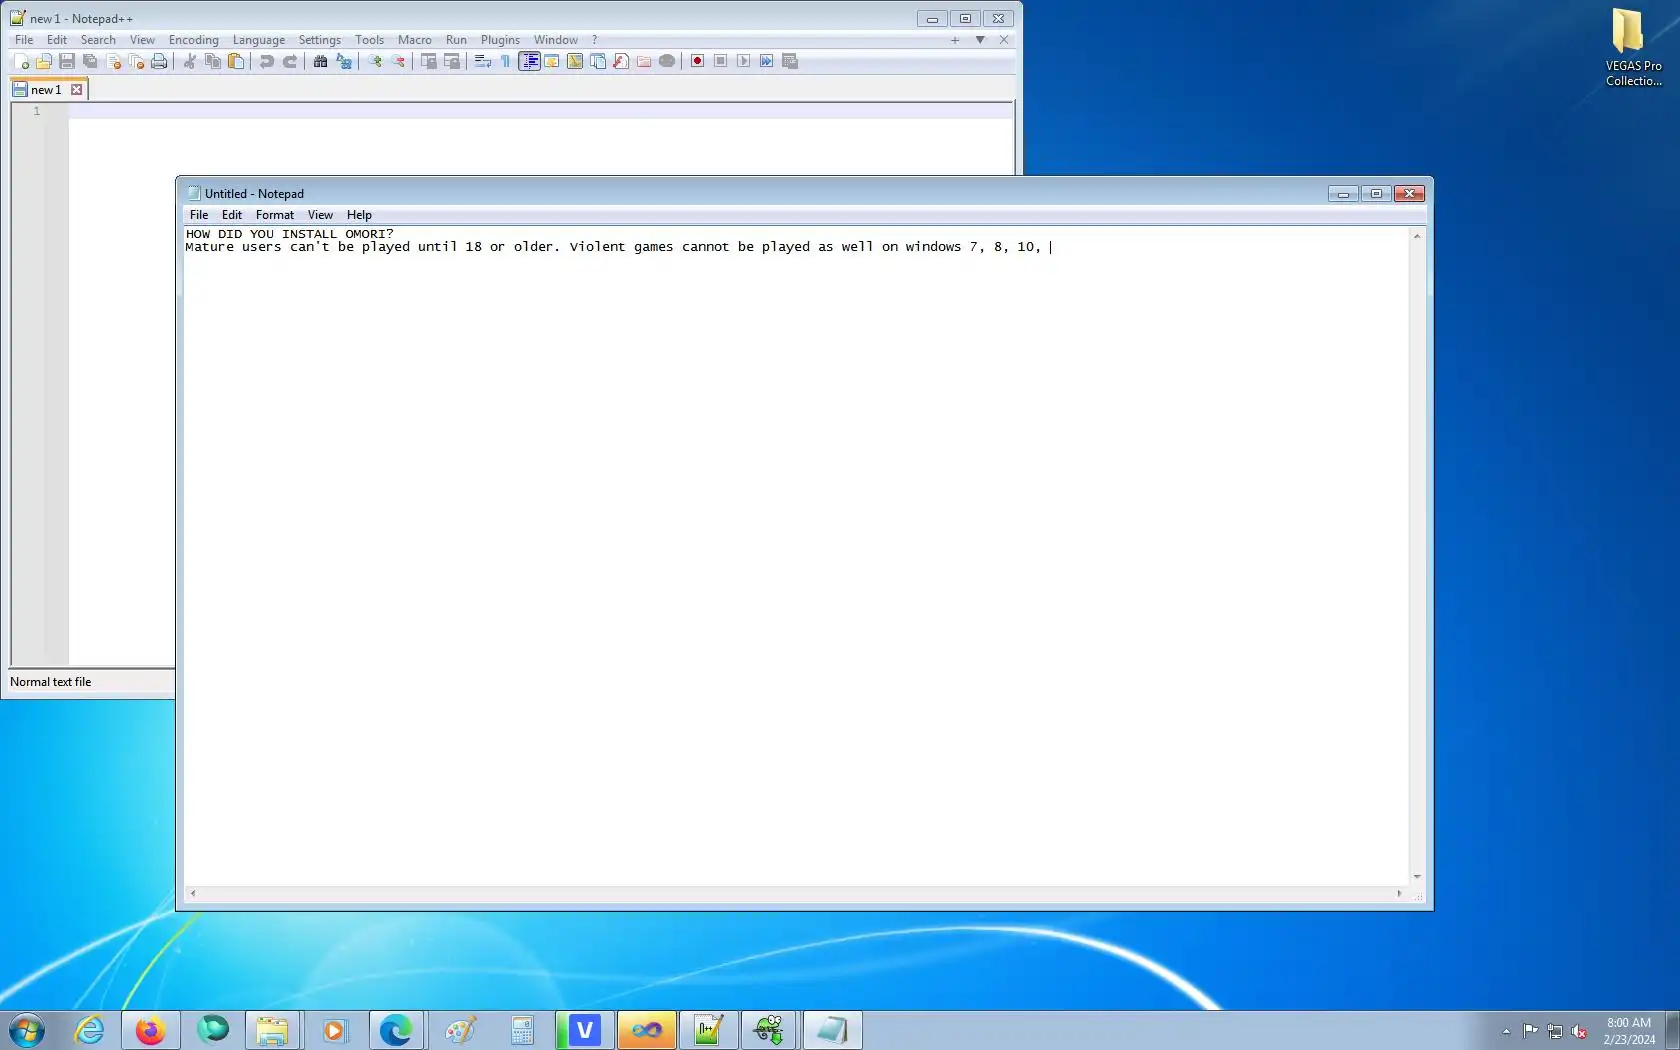Toggle the Function List panel icon
Screen dimensions: 1680x1050
[x=621, y=61]
